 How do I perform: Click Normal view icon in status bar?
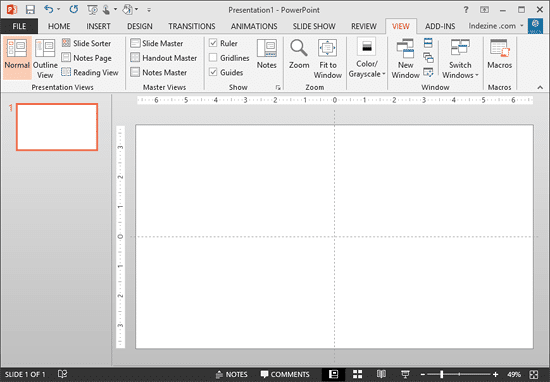tap(333, 374)
